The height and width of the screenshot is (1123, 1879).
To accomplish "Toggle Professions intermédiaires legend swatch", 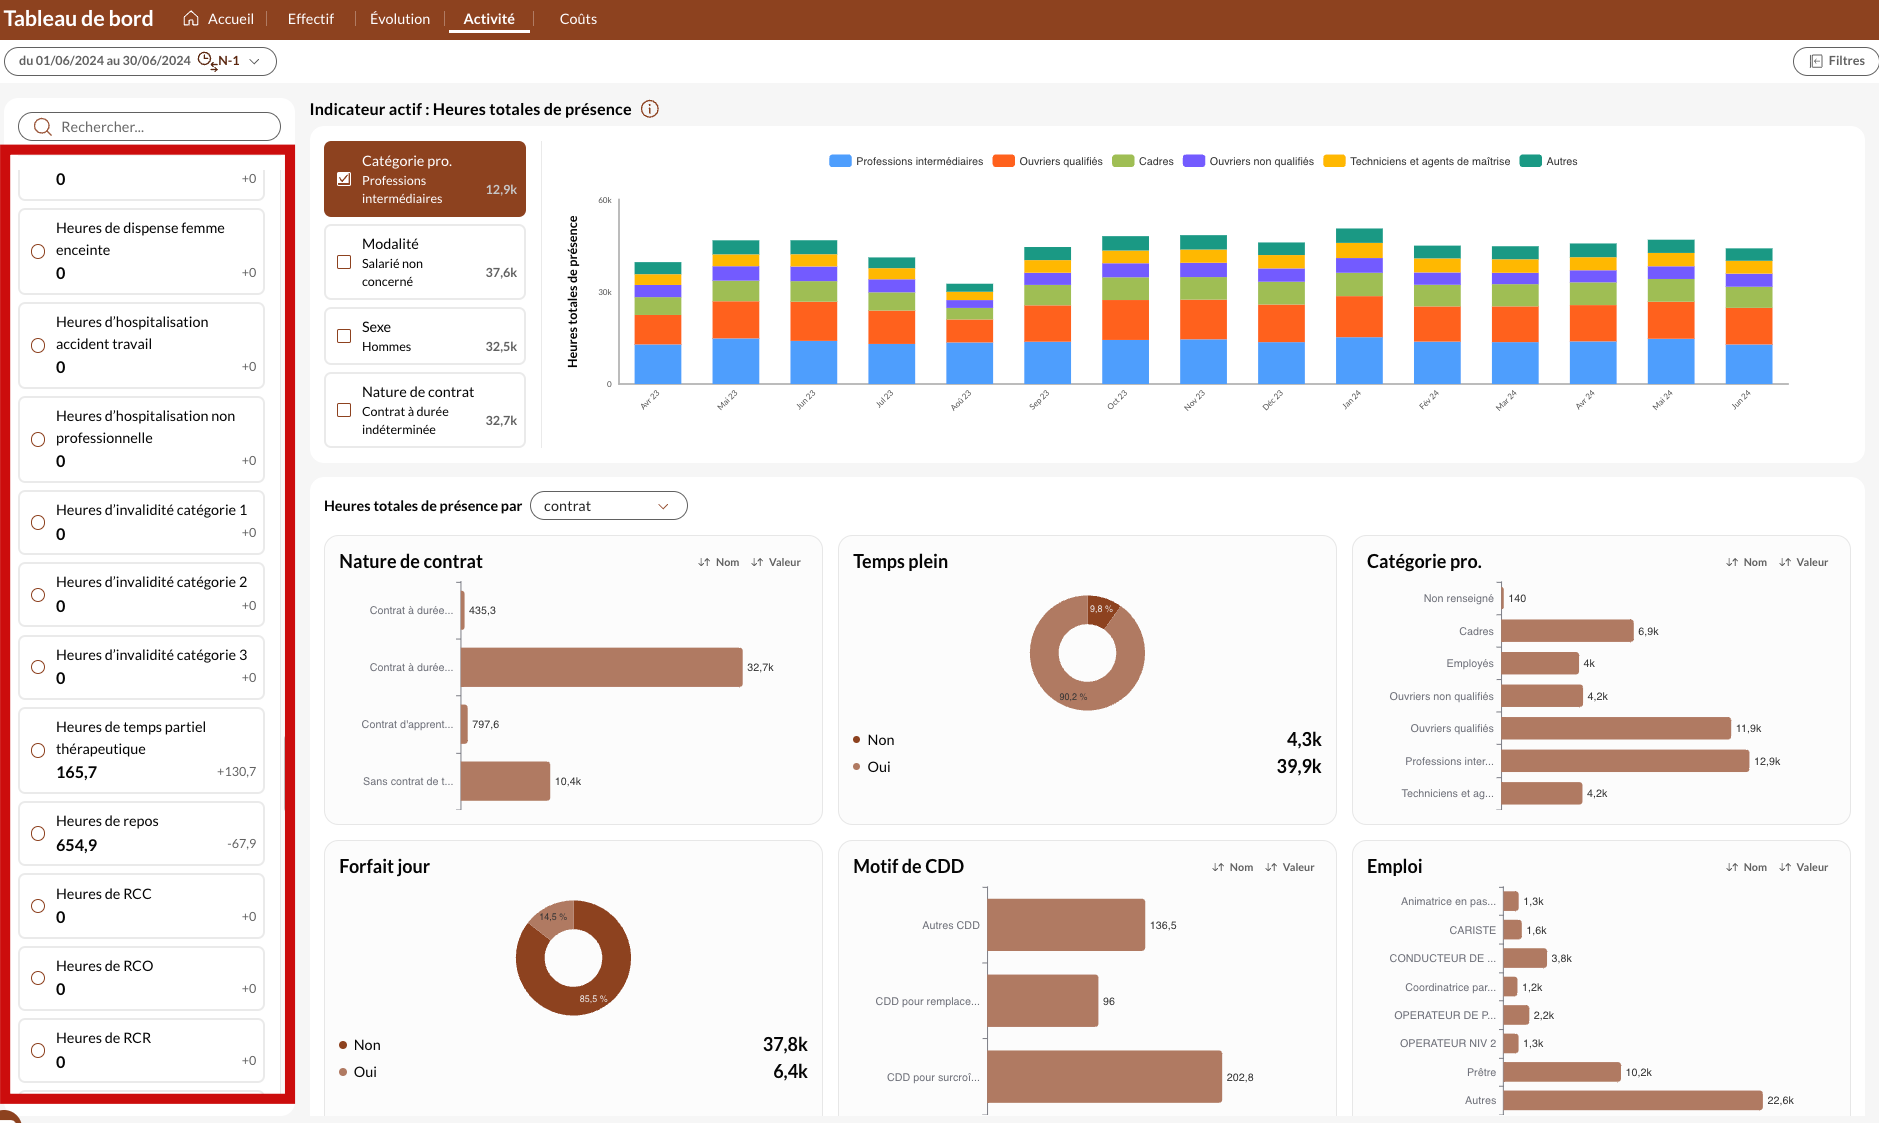I will (840, 161).
